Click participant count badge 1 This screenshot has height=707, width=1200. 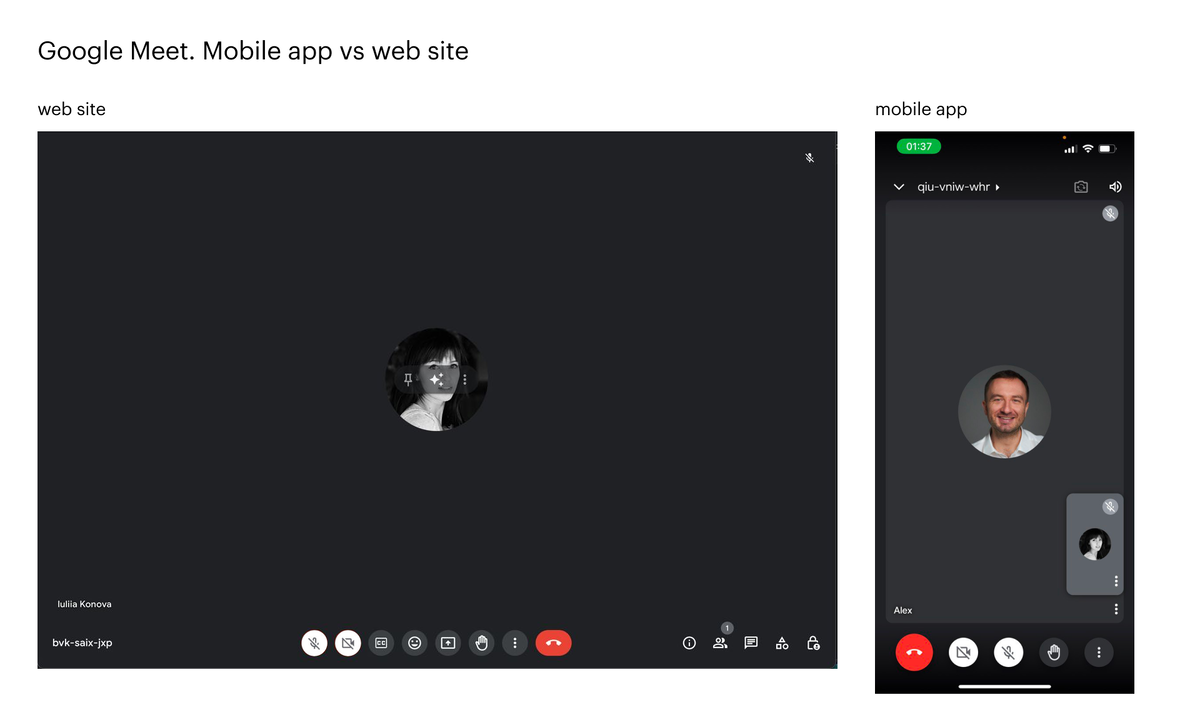[727, 628]
